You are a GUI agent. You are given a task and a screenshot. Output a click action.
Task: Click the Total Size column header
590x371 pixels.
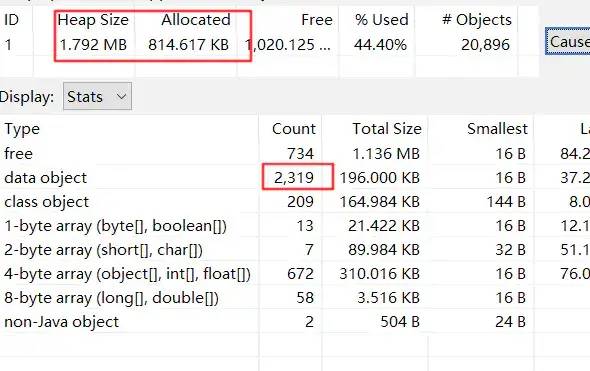coord(387,129)
